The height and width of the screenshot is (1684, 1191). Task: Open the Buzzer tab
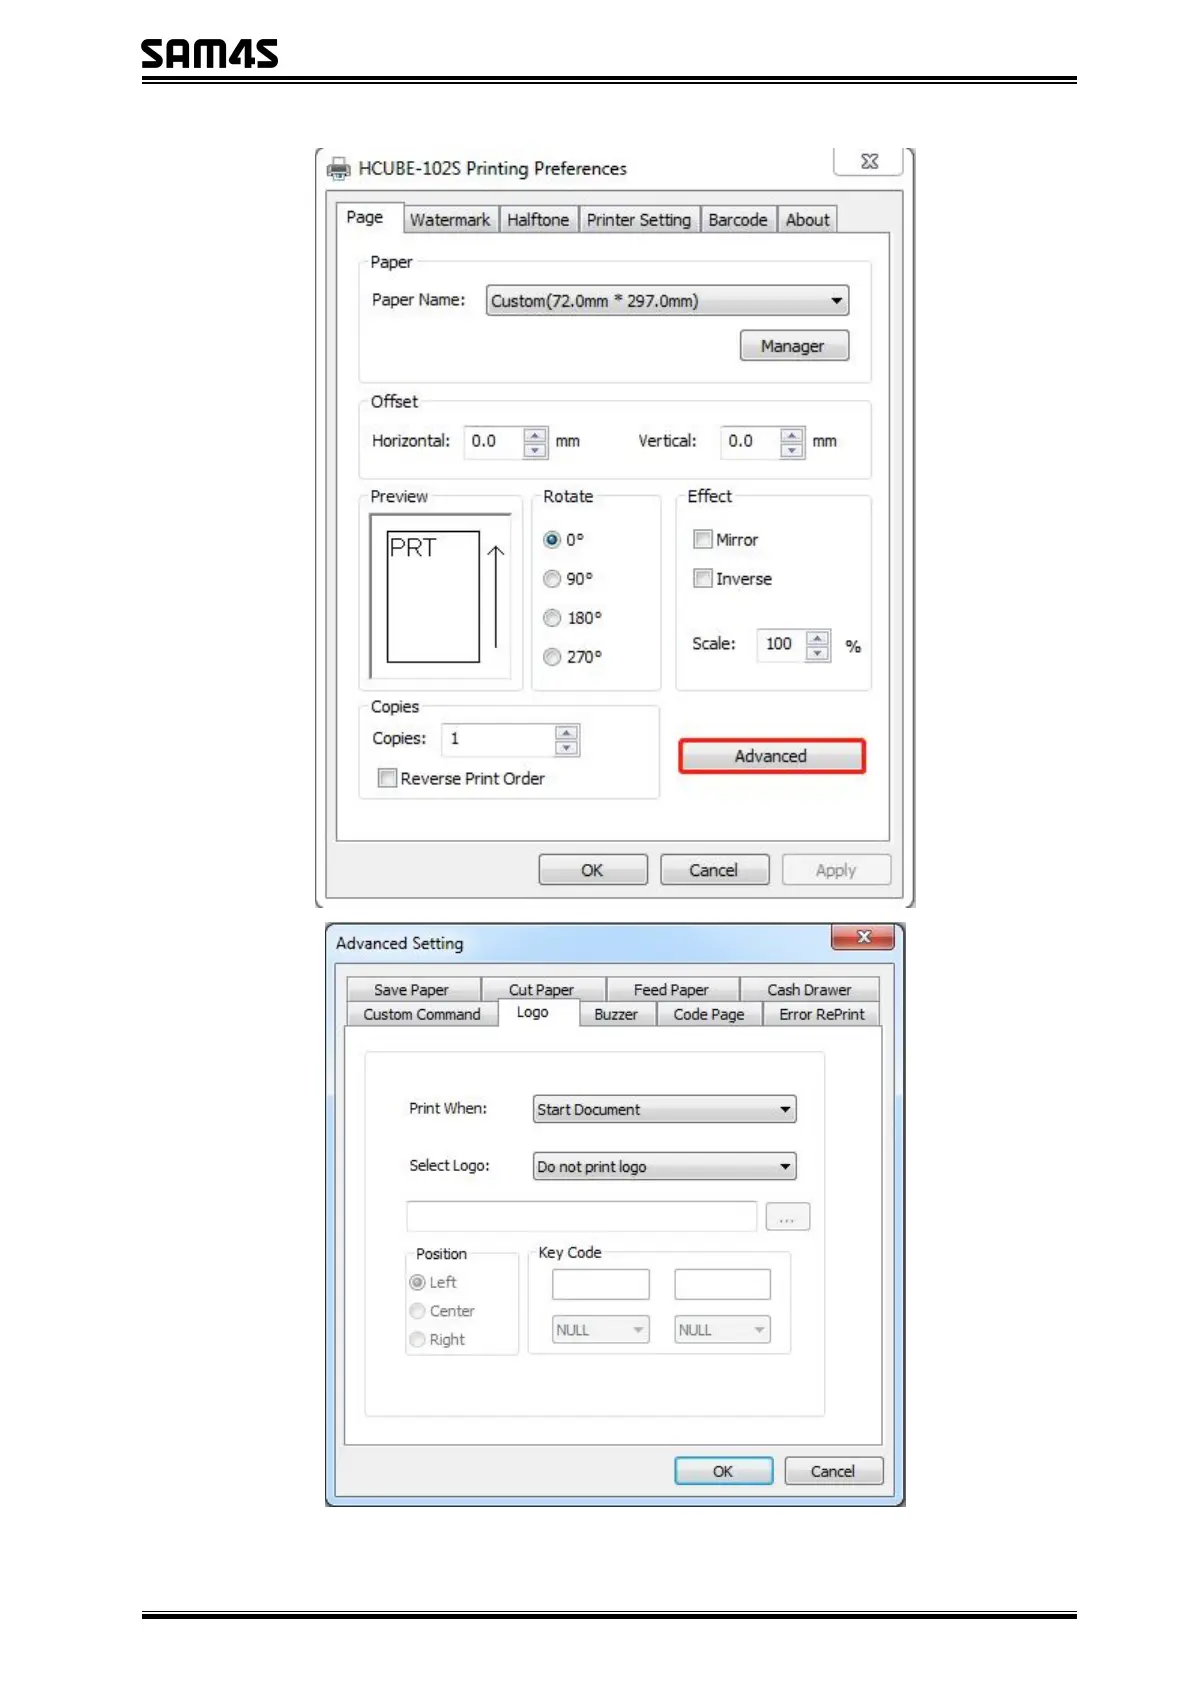[616, 1014]
